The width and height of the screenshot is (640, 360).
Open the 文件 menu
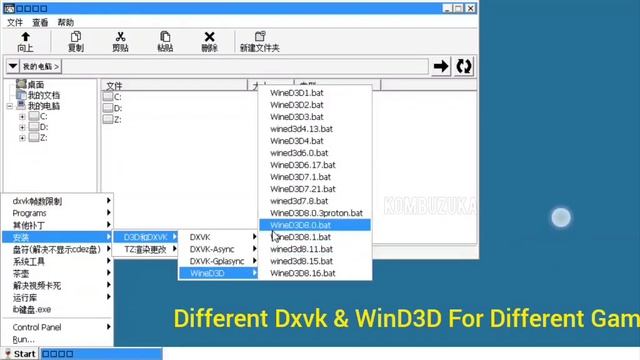[x=15, y=22]
